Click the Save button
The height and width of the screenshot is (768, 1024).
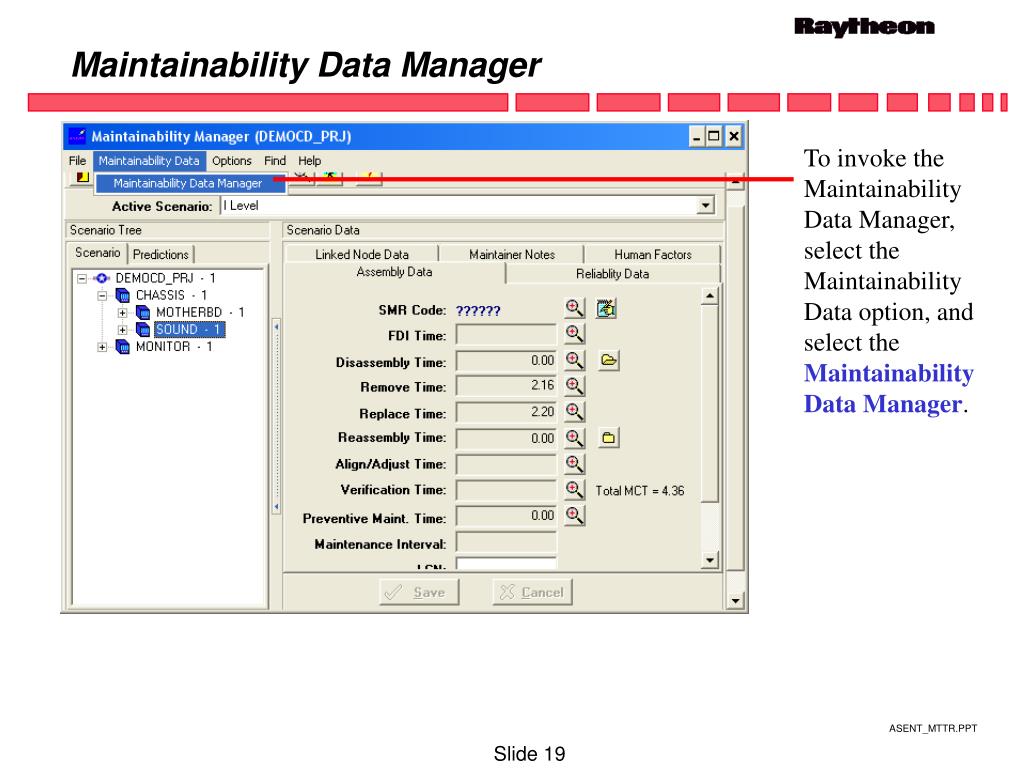click(419, 592)
